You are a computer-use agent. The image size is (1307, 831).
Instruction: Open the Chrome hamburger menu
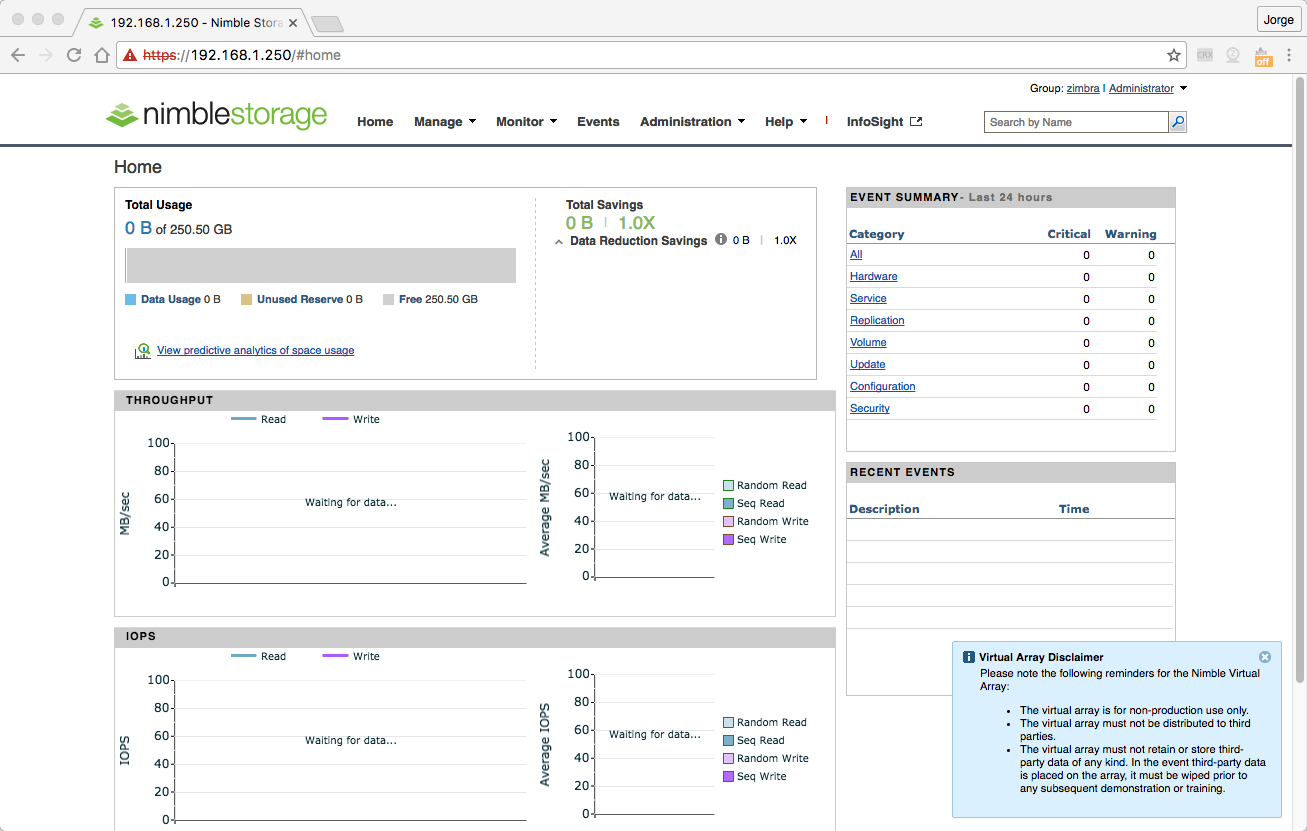pos(1291,55)
